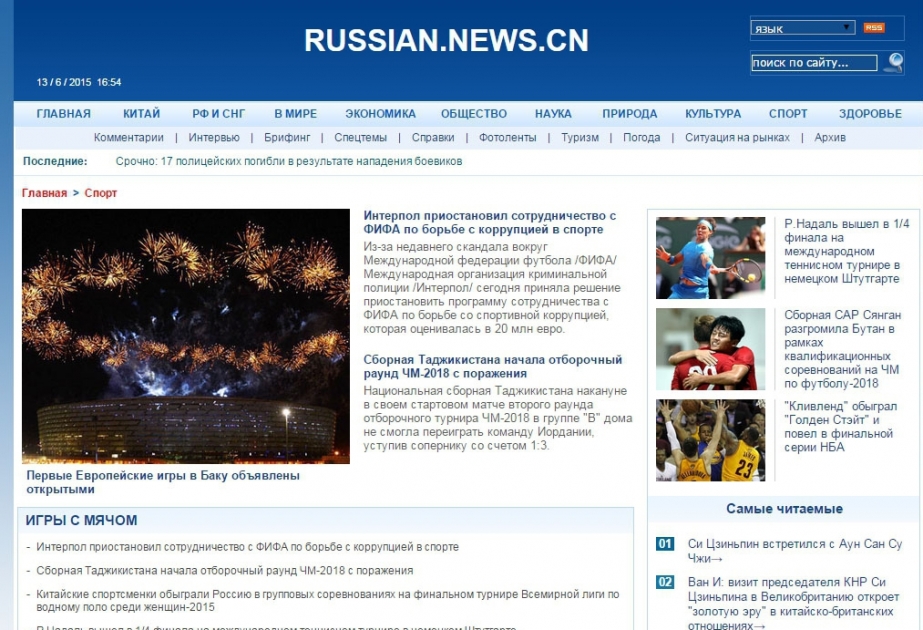Select the ЭКОНОМИКА menu item
This screenshot has width=923, height=630.
click(x=380, y=114)
